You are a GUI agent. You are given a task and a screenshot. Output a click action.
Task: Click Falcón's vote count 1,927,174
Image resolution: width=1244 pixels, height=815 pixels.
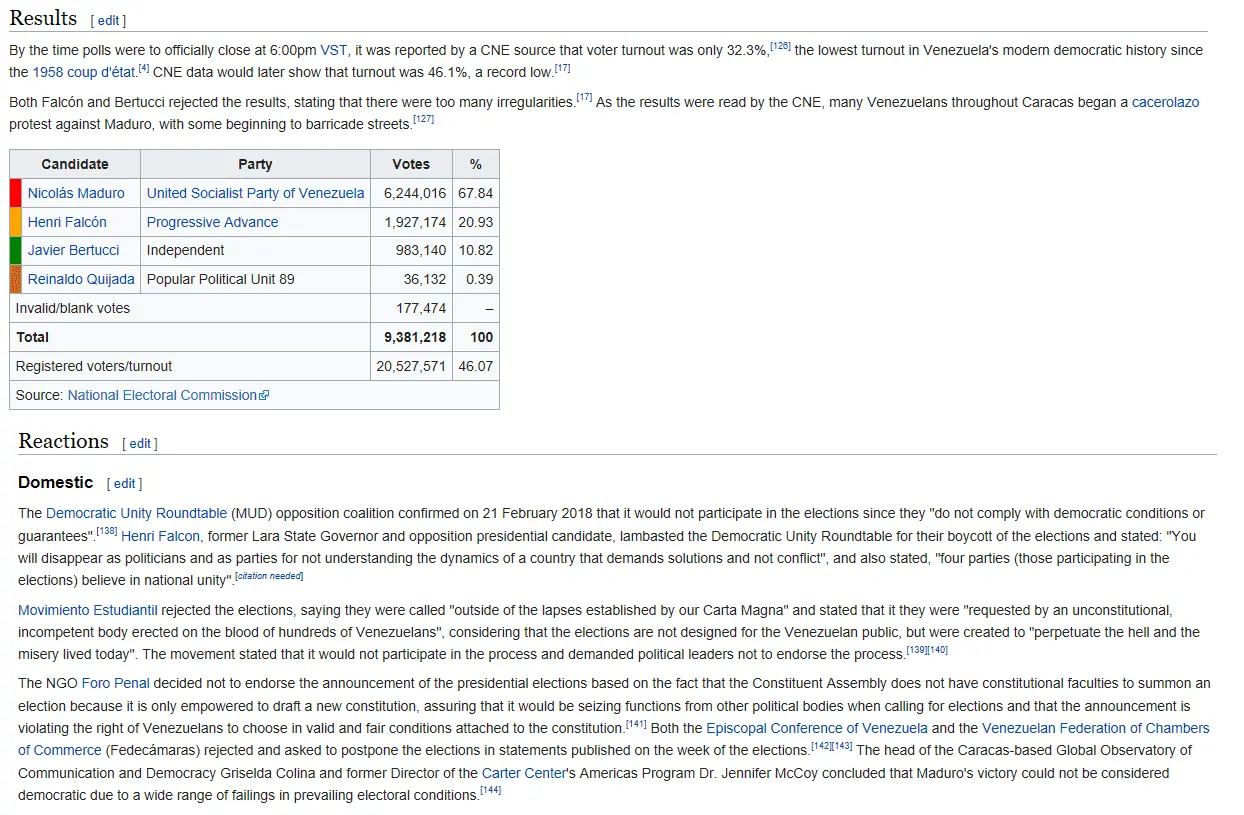click(415, 222)
